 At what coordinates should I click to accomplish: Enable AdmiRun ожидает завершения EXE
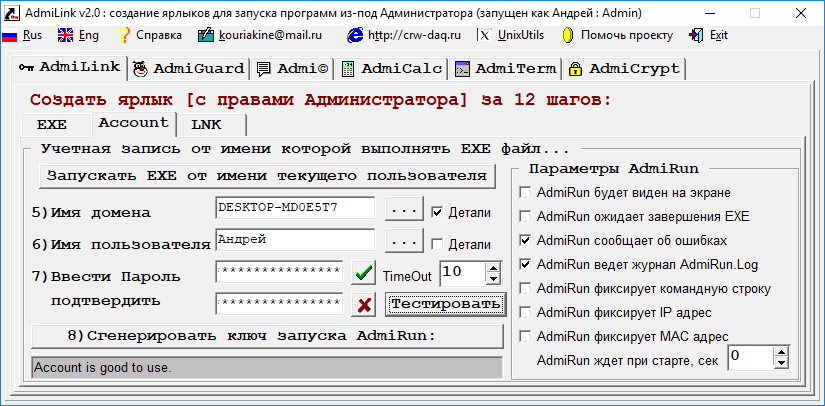pos(525,217)
